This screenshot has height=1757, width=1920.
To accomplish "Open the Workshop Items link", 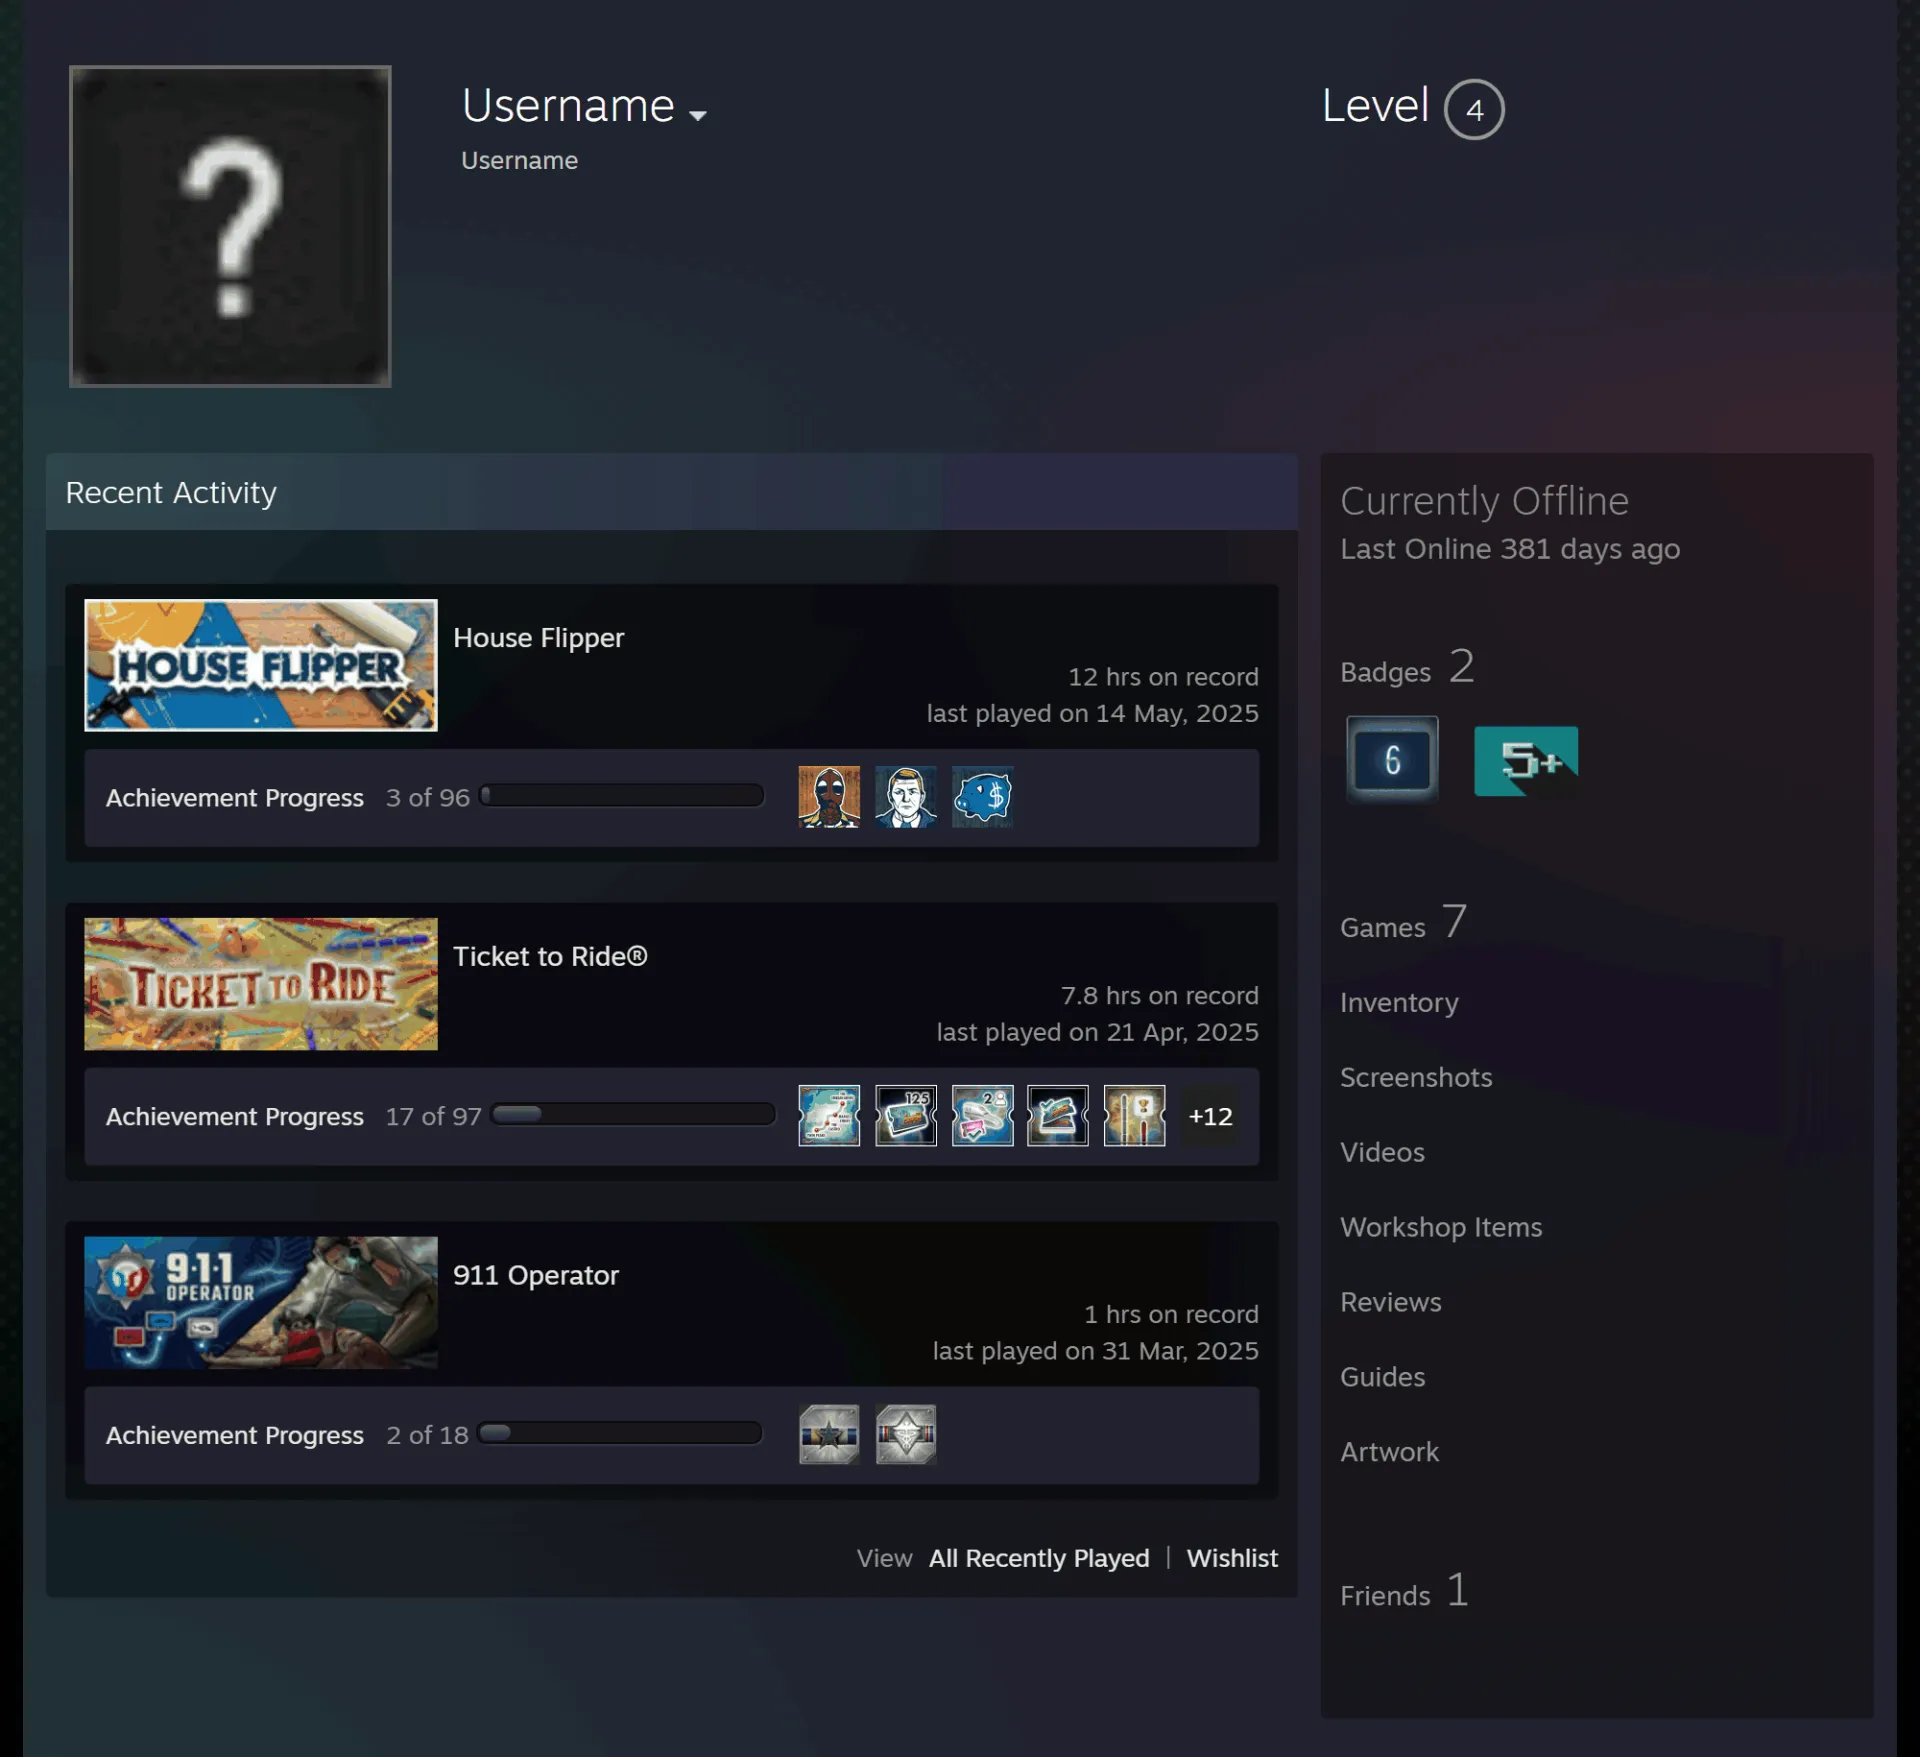I will 1441,1227.
